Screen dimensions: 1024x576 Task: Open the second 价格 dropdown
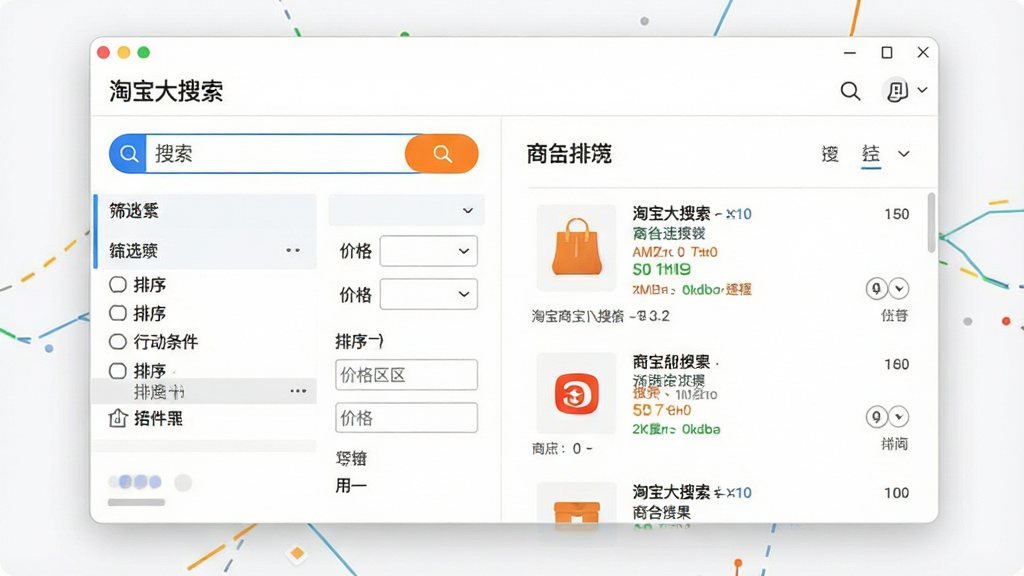(x=428, y=294)
